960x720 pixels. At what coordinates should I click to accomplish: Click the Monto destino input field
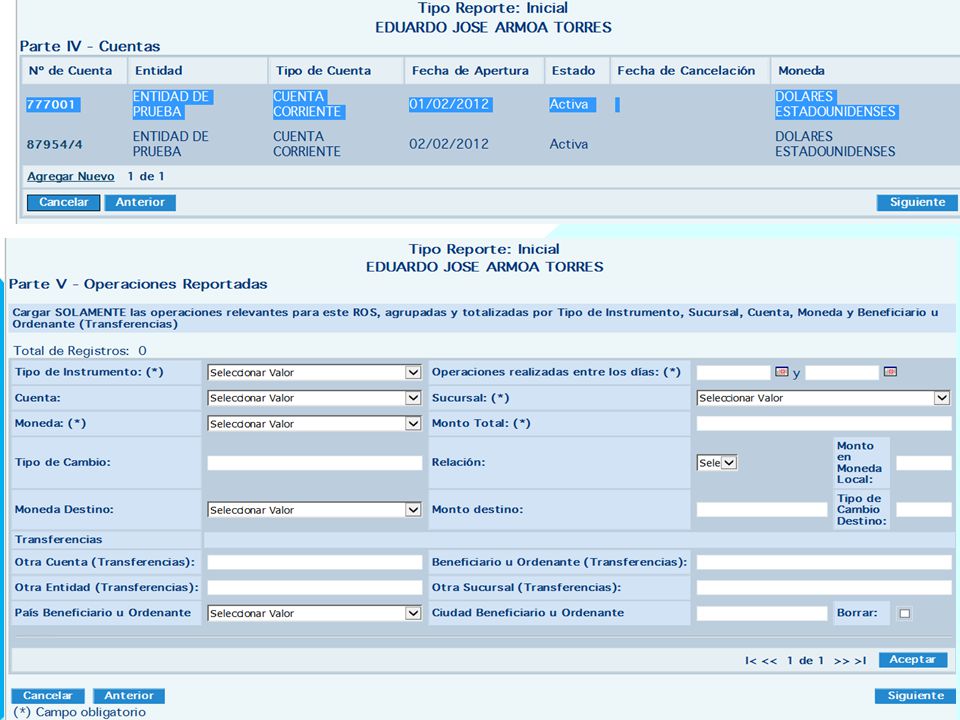[762, 510]
